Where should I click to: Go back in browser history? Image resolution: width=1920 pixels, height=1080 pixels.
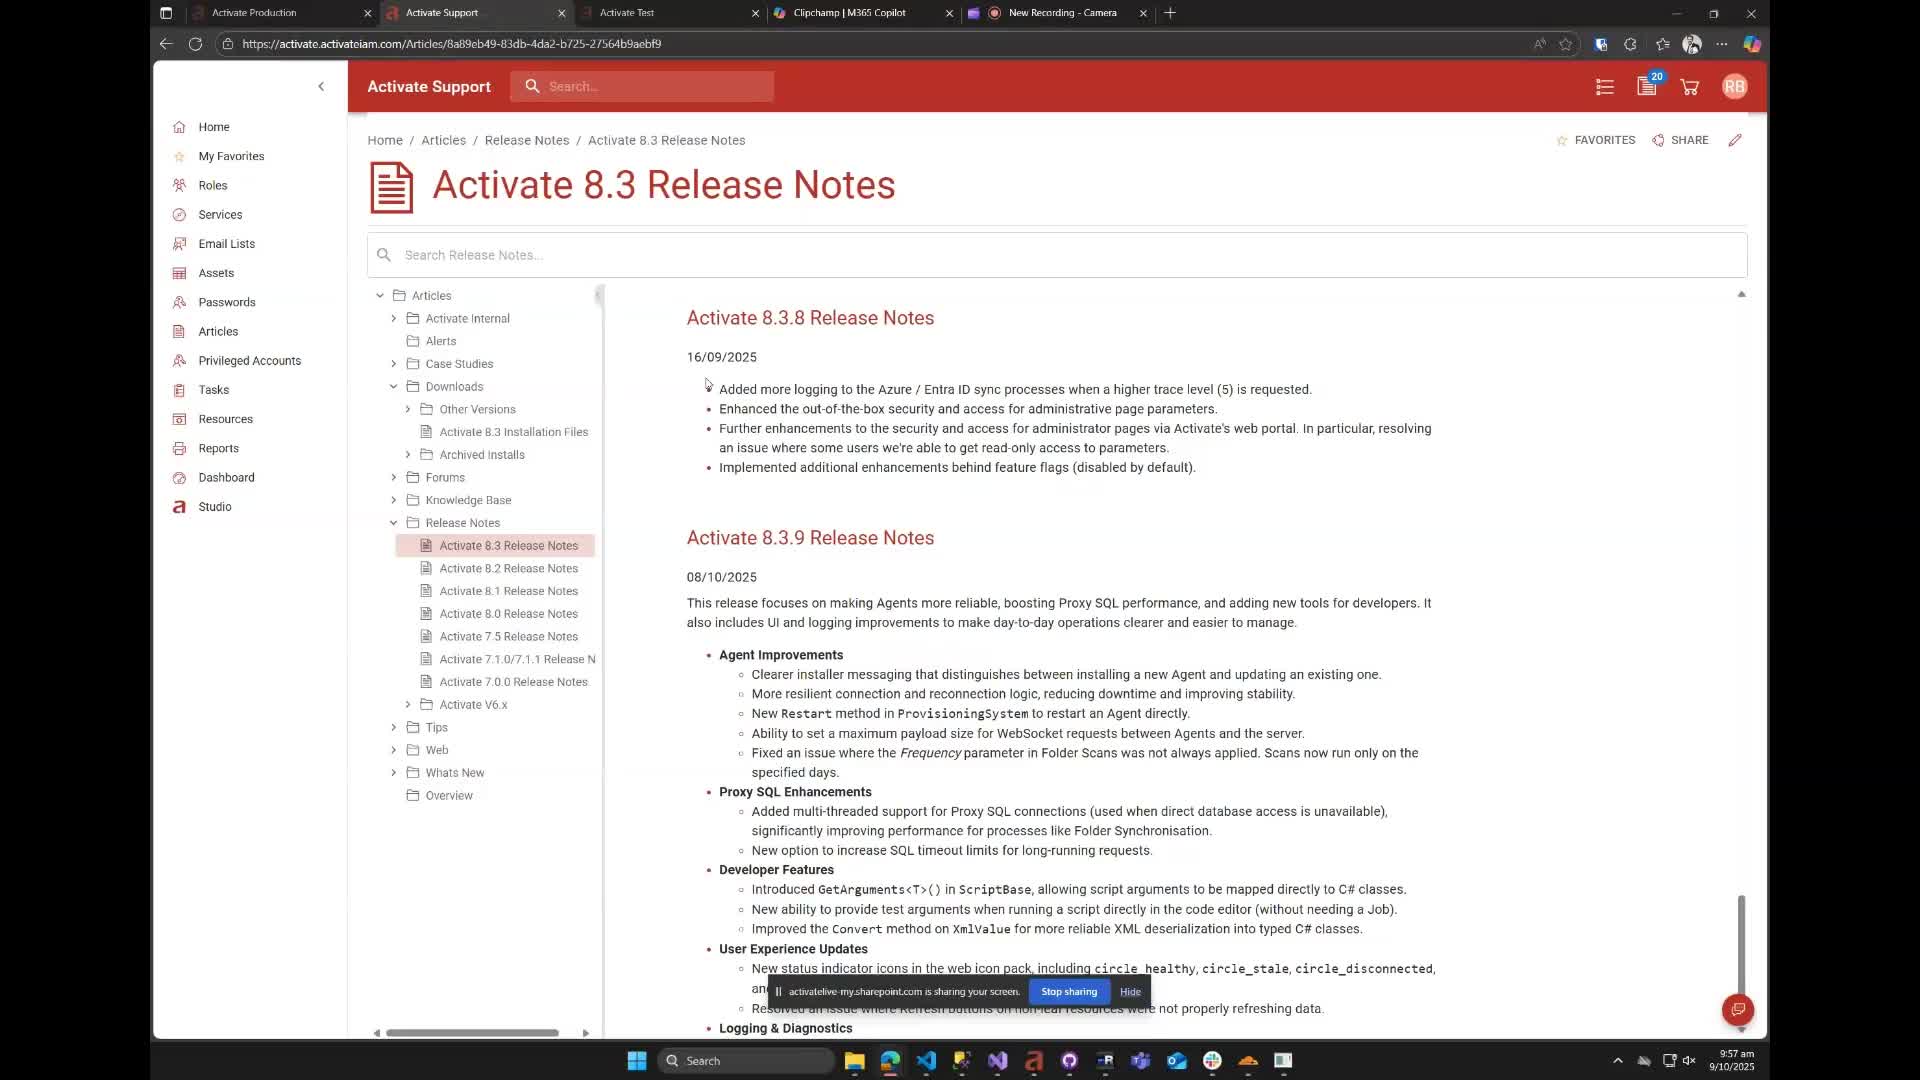pyautogui.click(x=166, y=44)
